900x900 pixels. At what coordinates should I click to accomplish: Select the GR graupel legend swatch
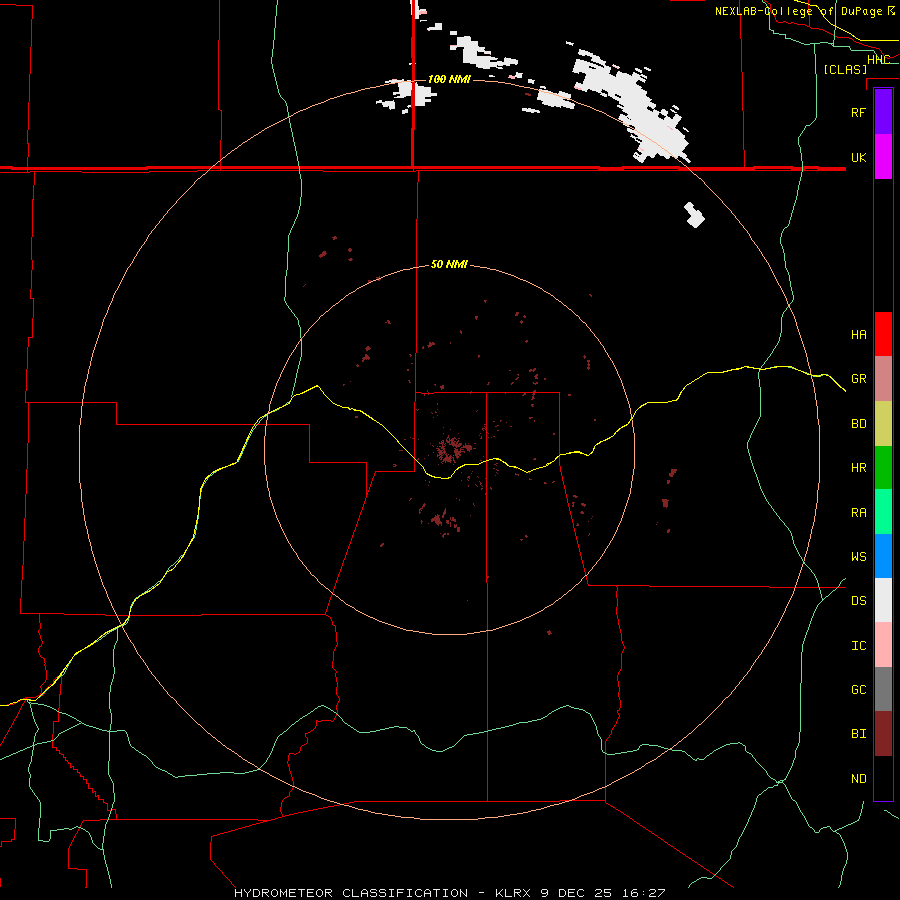pyautogui.click(x=883, y=379)
